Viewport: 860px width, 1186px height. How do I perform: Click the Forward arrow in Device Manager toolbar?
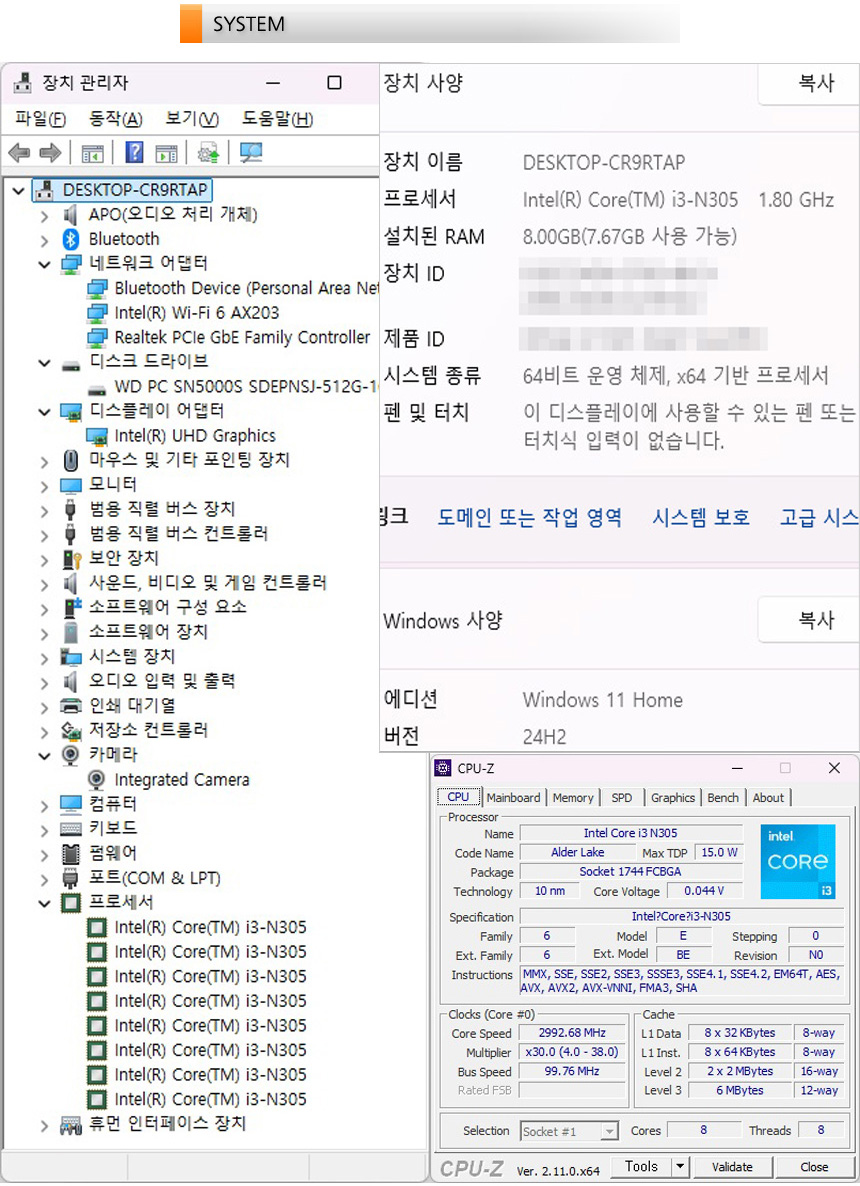50,153
